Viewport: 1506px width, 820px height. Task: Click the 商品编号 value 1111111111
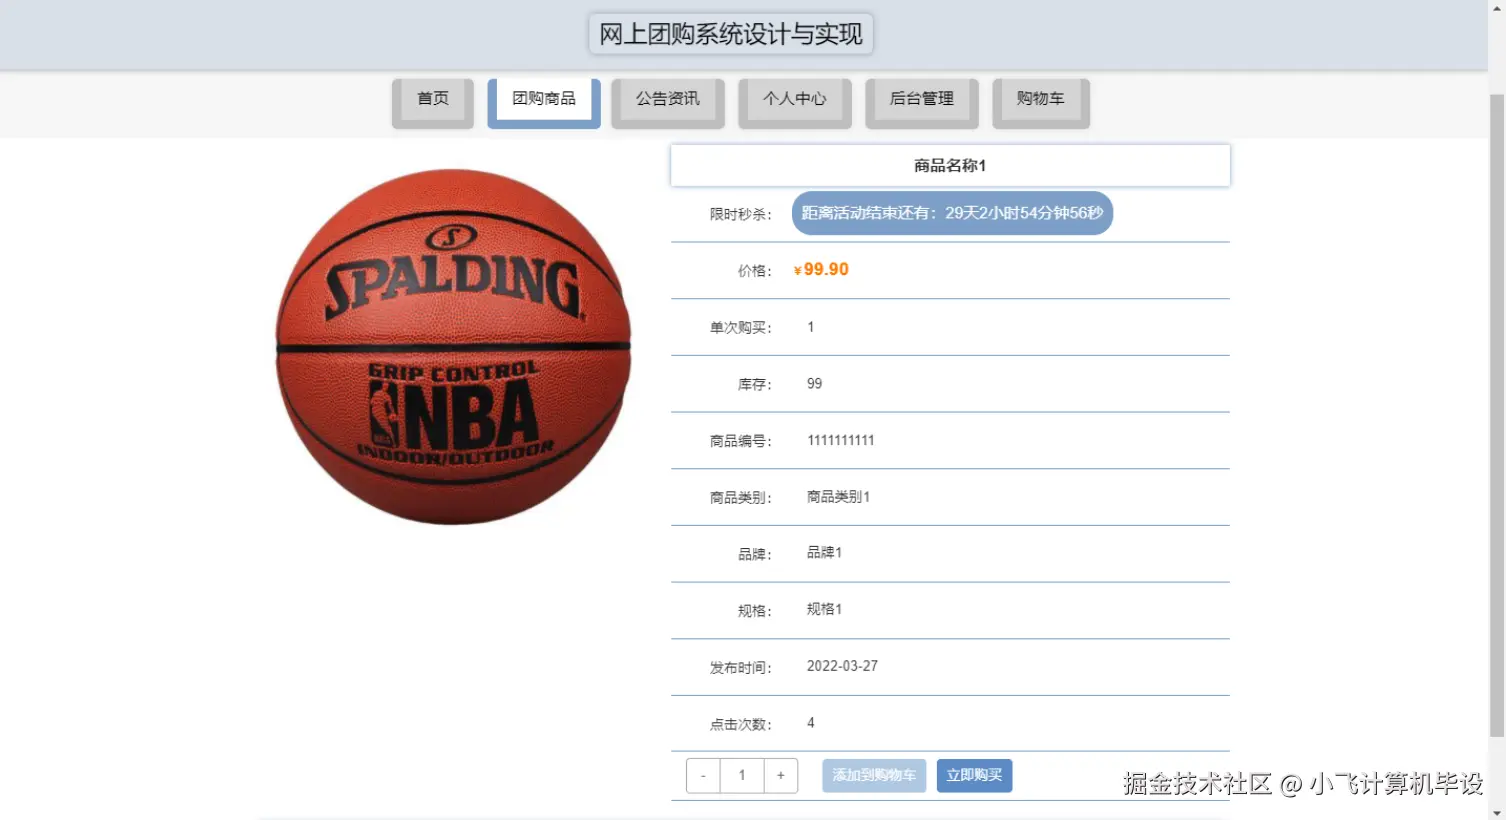(841, 441)
